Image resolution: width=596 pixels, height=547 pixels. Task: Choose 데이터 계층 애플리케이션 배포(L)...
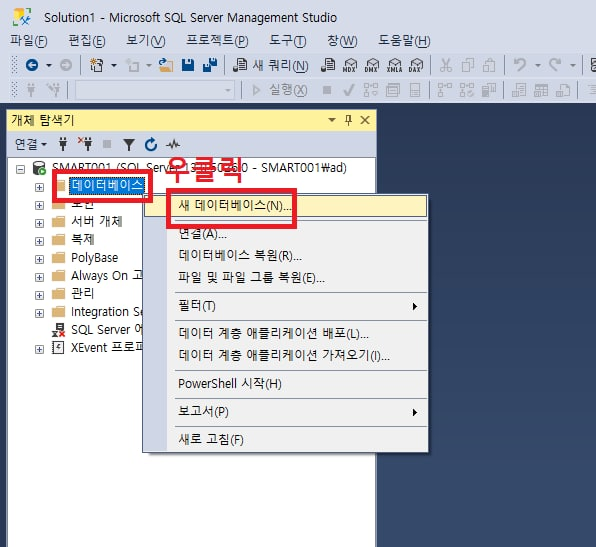[285, 333]
